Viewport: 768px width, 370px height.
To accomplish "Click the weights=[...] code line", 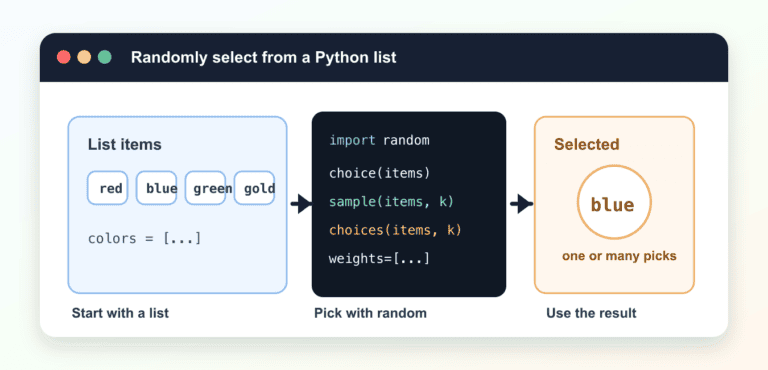I will pos(379,258).
